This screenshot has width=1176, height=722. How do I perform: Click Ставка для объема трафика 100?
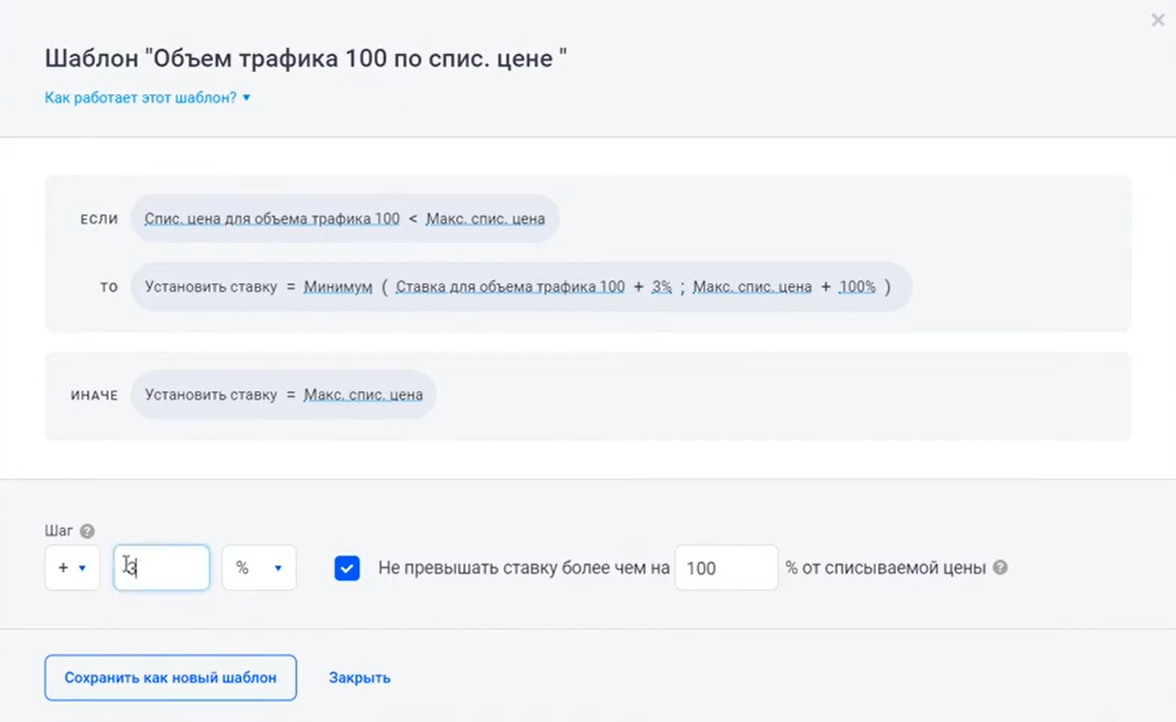pos(510,287)
